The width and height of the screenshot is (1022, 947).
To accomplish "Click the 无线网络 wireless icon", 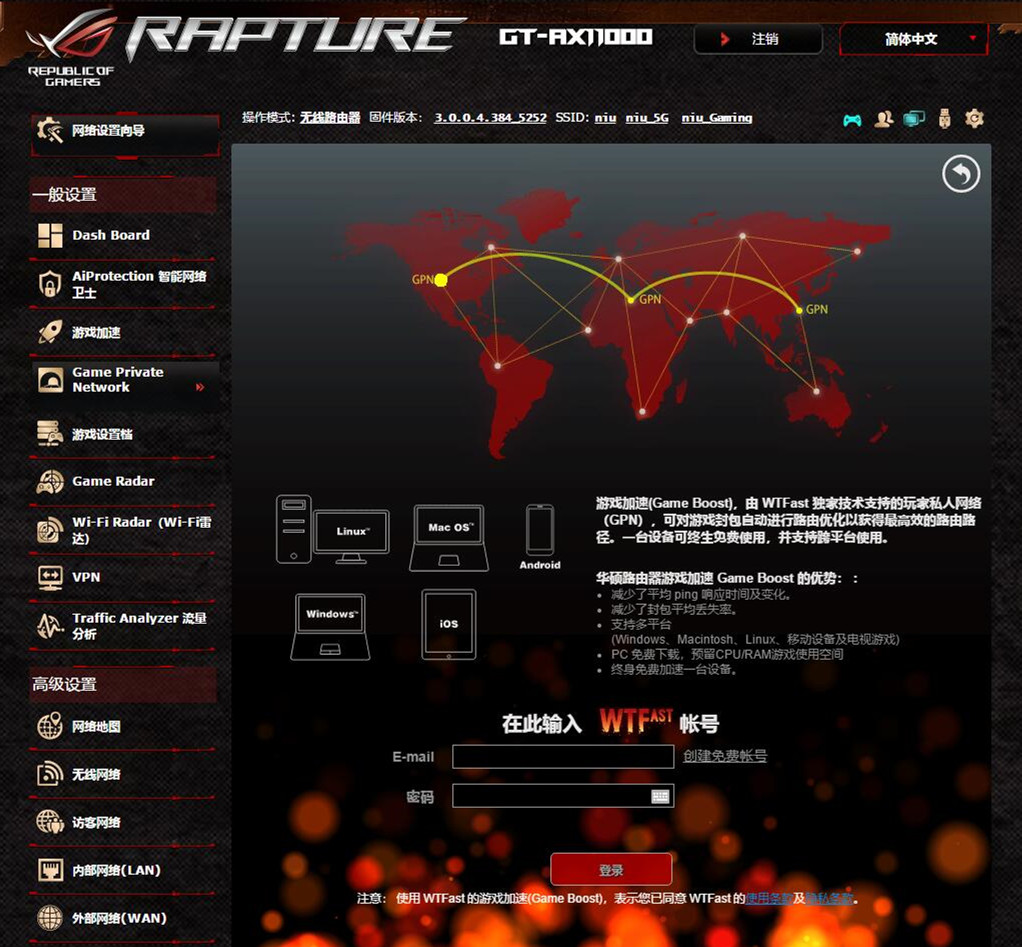I will [50, 774].
